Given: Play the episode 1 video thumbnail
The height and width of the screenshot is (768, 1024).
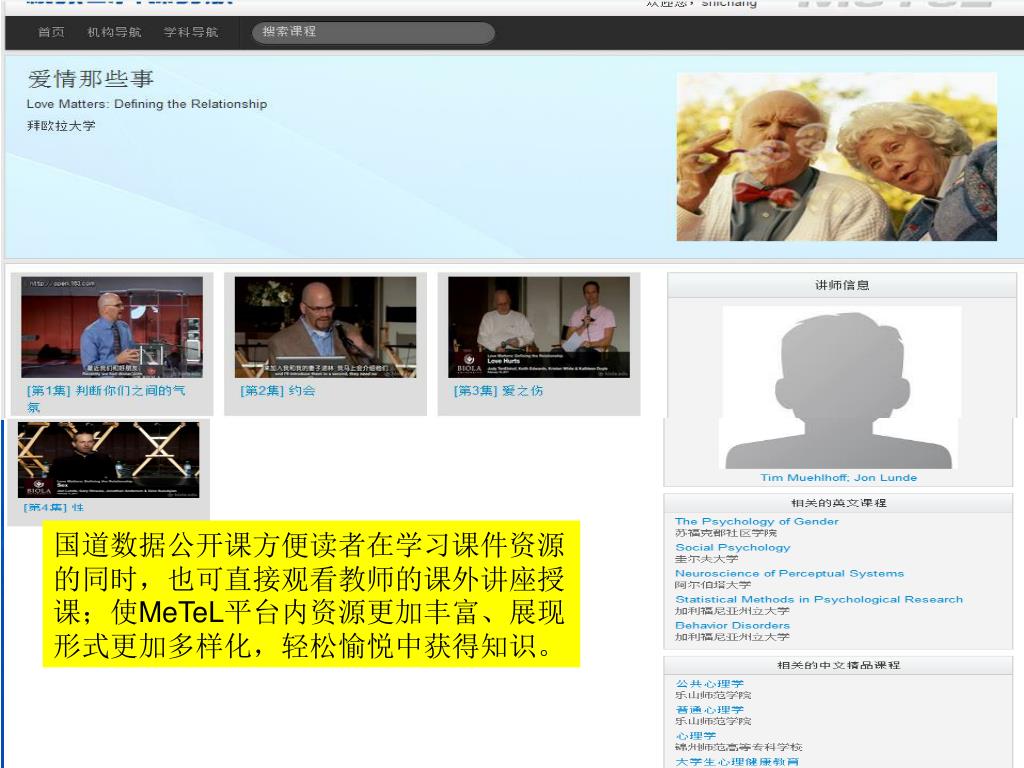Looking at the screenshot, I should pyautogui.click(x=112, y=327).
